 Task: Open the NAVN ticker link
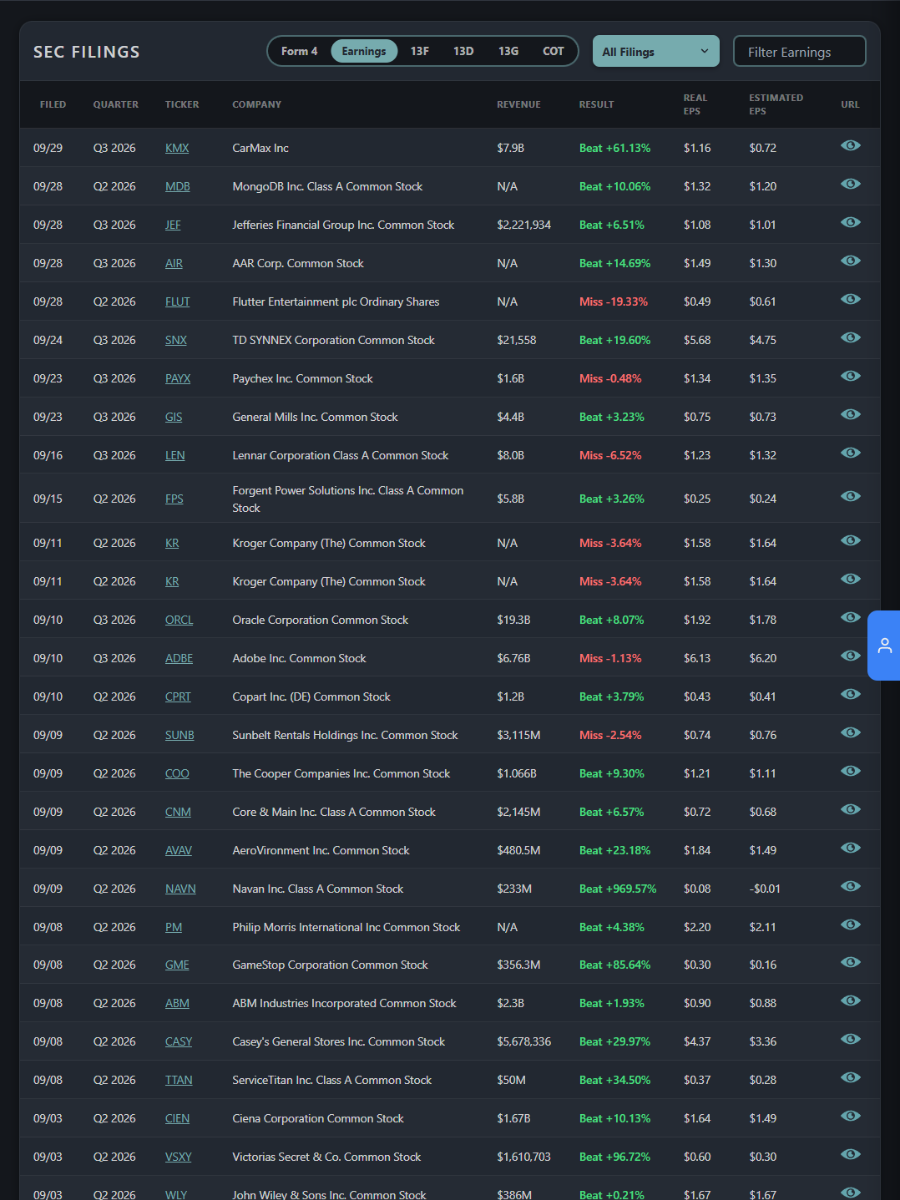click(x=180, y=889)
